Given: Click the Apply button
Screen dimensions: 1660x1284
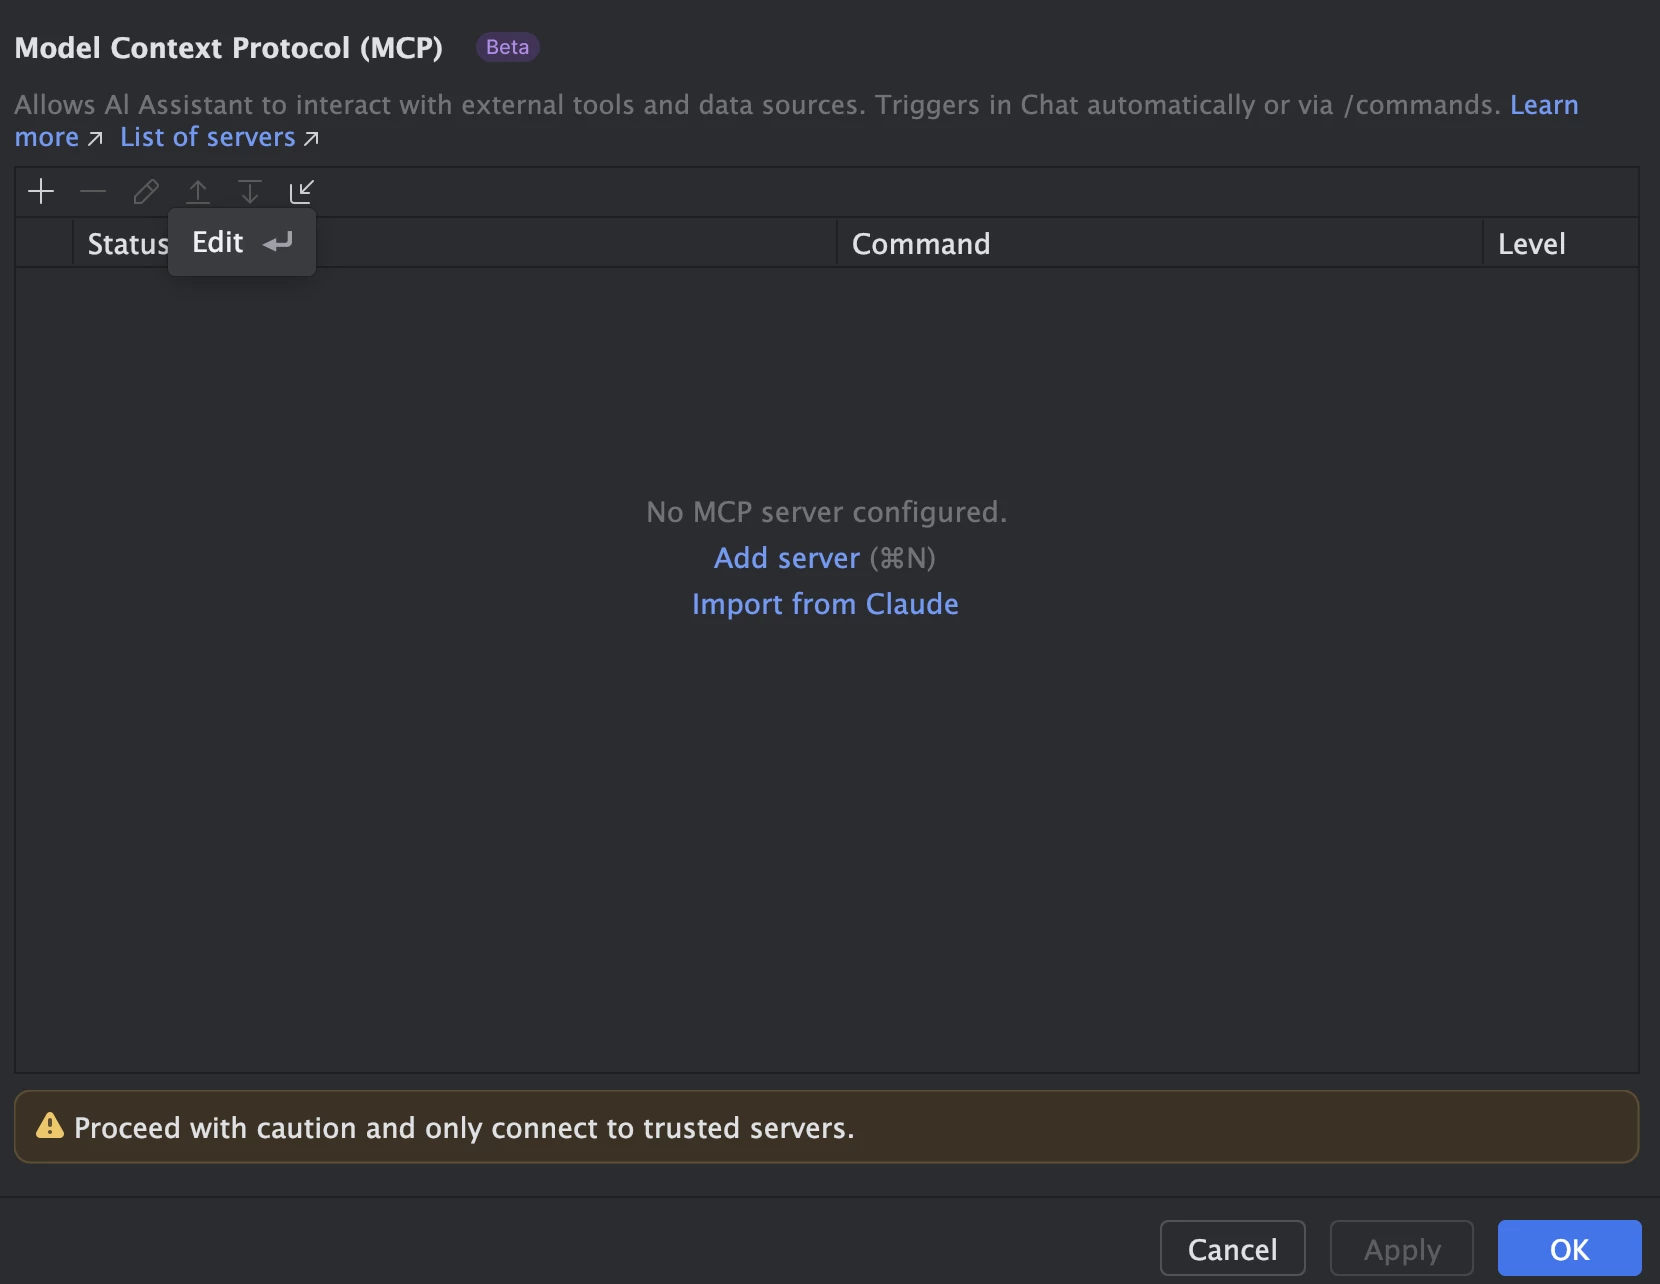Looking at the screenshot, I should [1402, 1249].
